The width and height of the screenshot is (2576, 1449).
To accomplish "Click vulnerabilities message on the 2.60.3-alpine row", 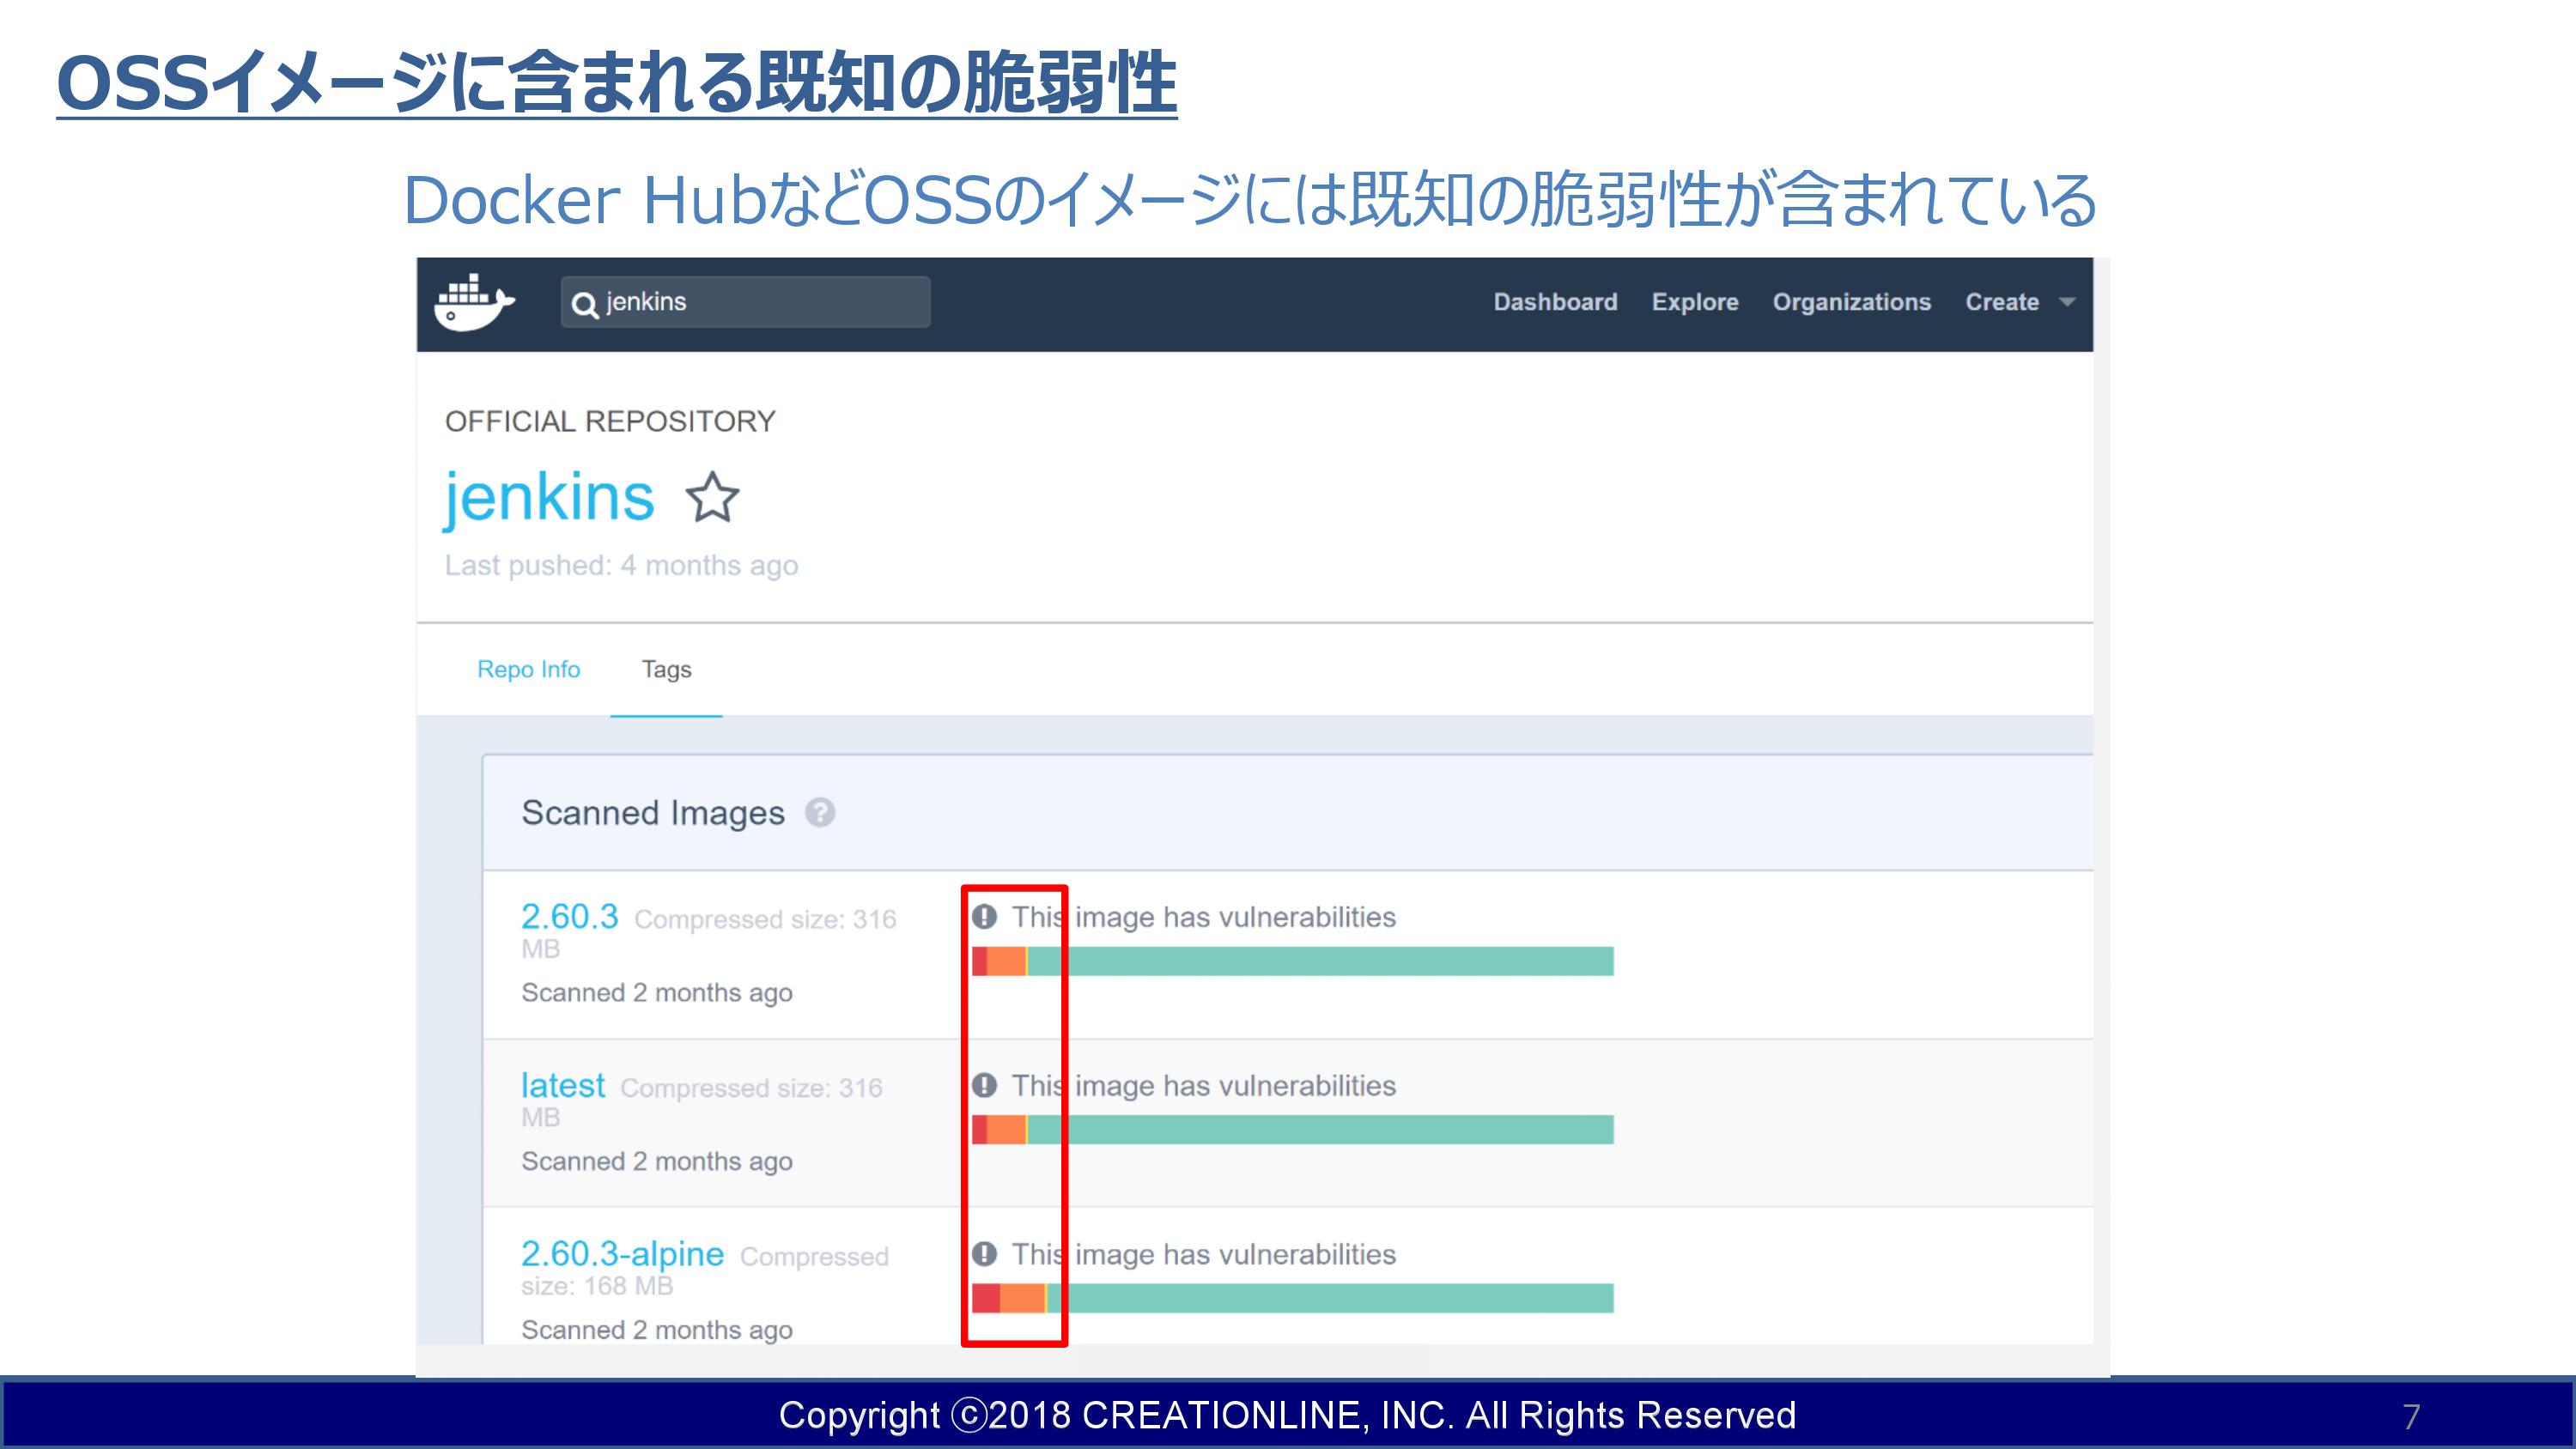I will [x=1204, y=1254].
